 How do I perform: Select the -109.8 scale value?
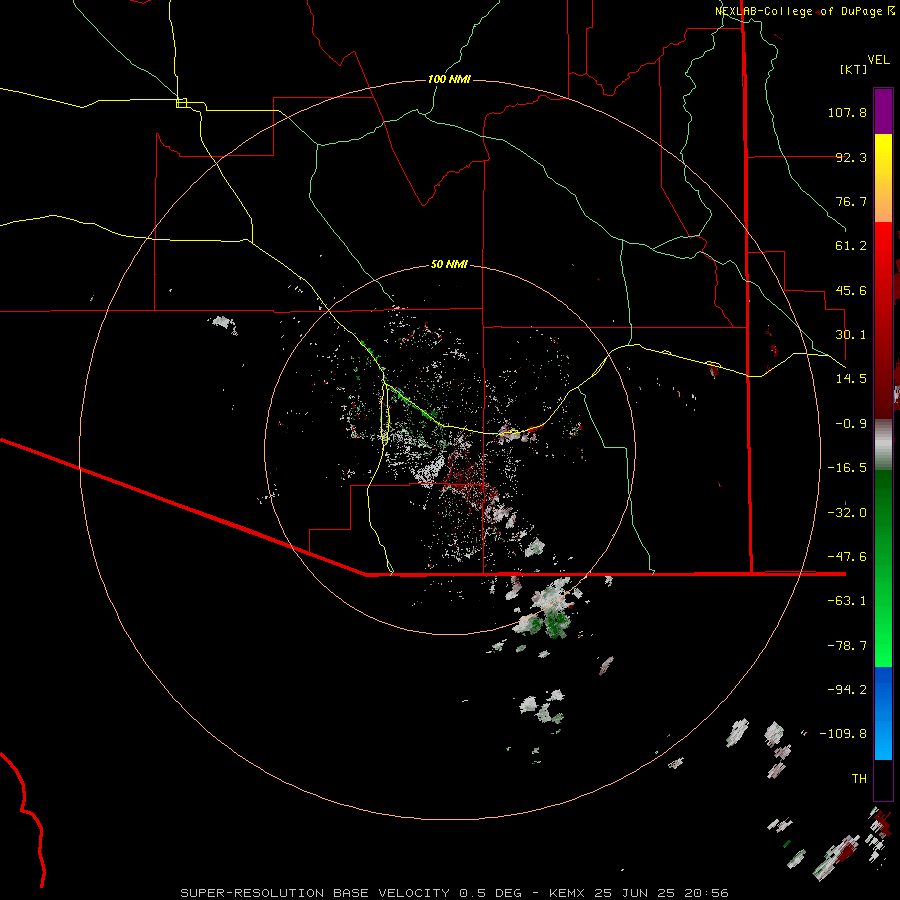[843, 734]
